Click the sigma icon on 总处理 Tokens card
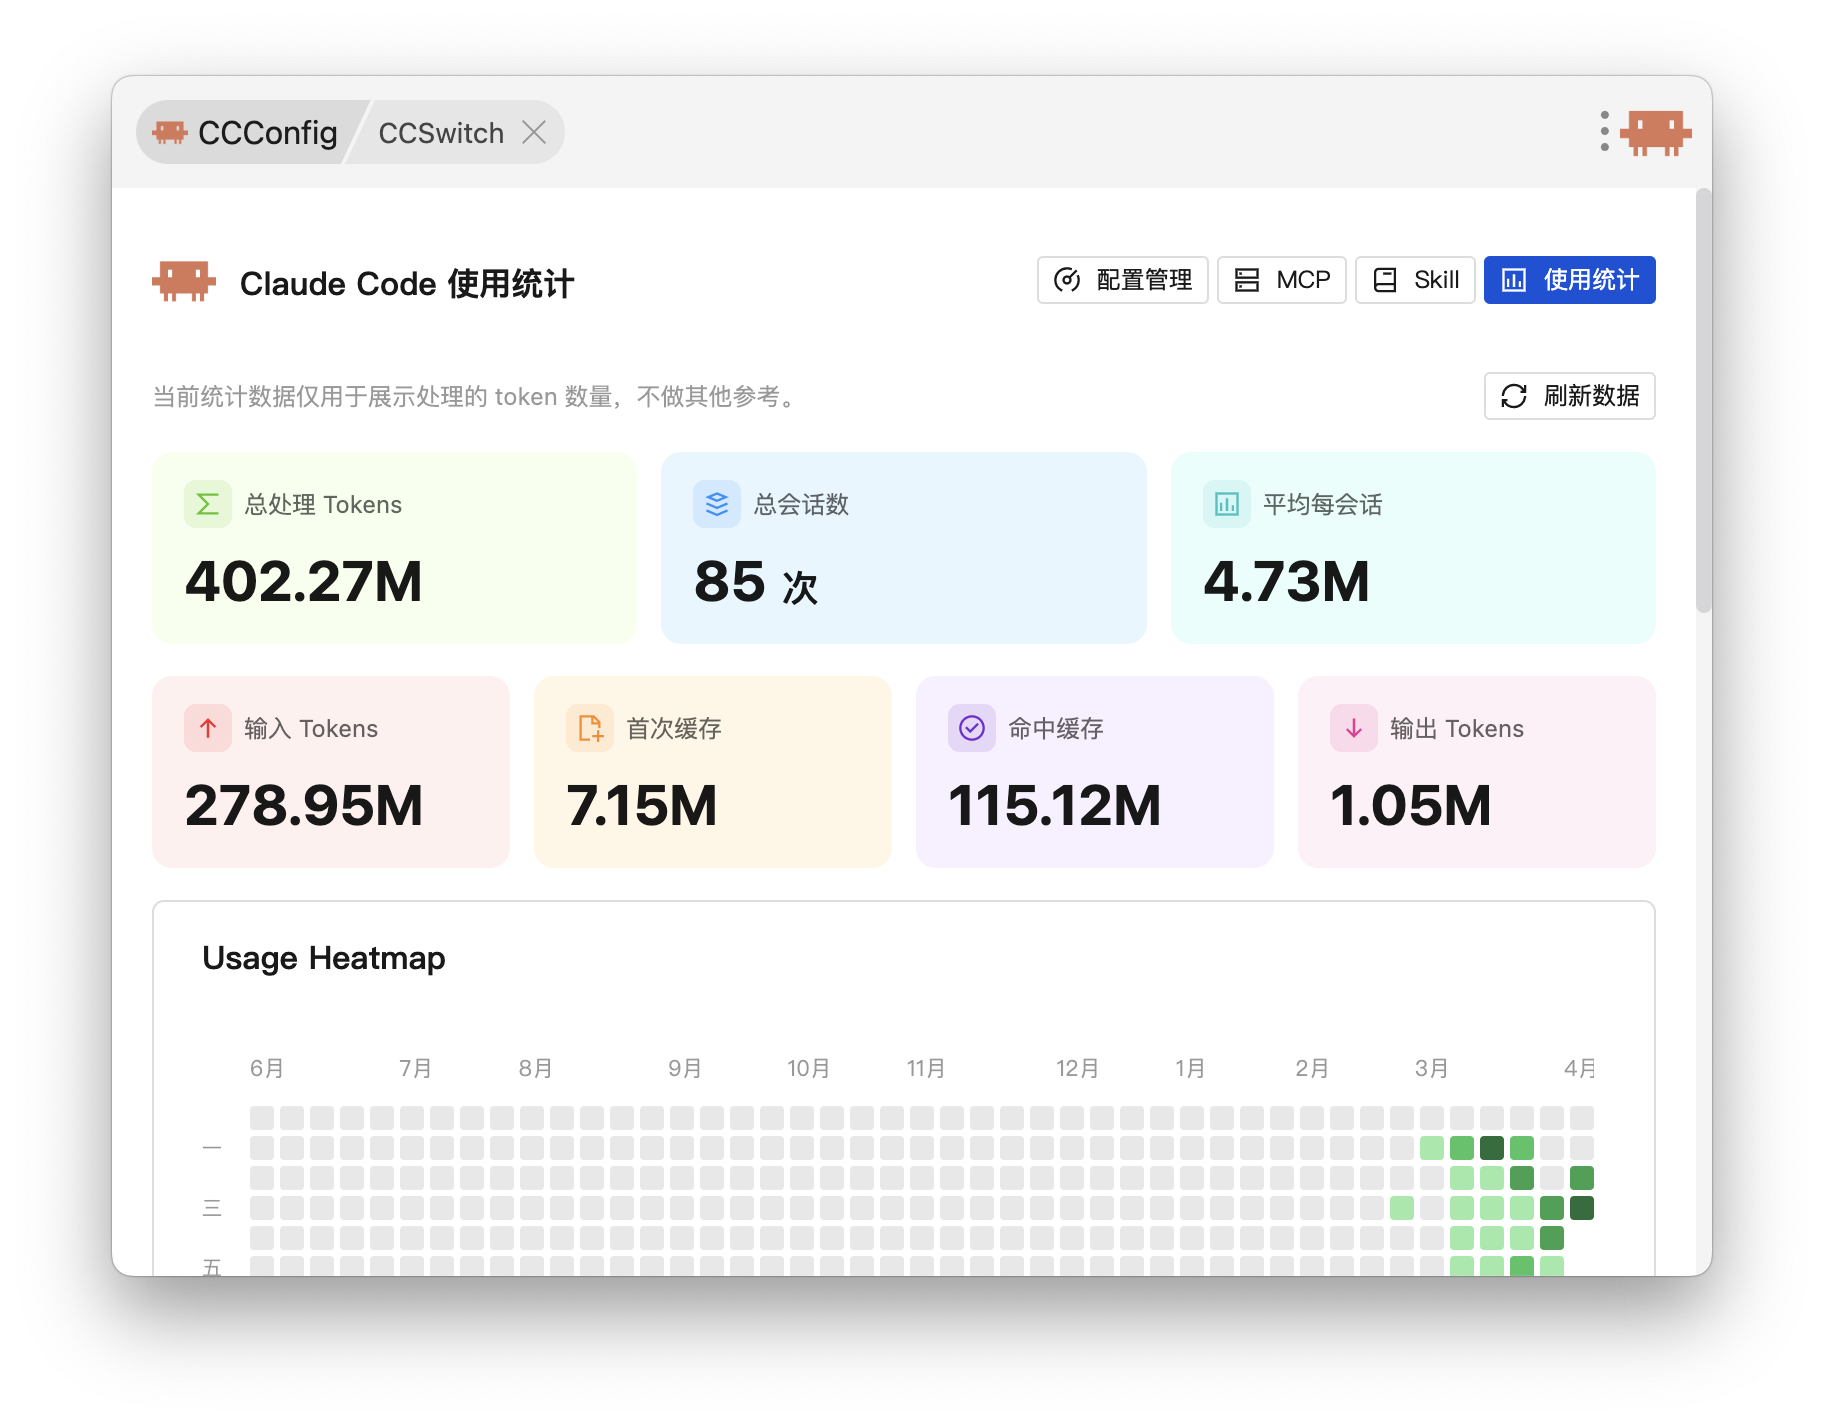The height and width of the screenshot is (1424, 1824). [208, 504]
